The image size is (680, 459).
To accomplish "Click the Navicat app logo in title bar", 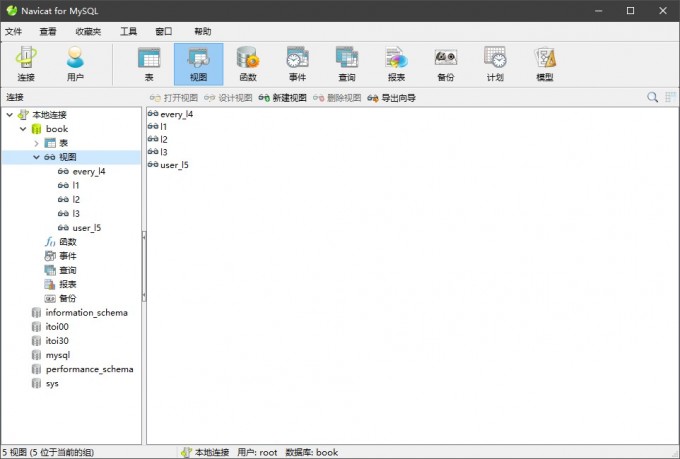I will click(x=12, y=10).
